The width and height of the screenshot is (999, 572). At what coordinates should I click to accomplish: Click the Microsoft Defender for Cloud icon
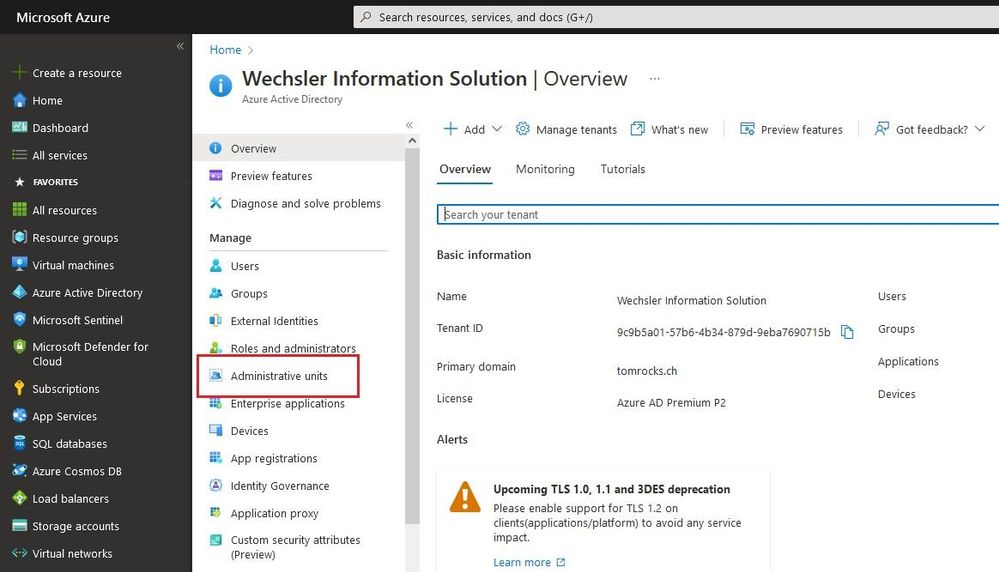coord(20,347)
